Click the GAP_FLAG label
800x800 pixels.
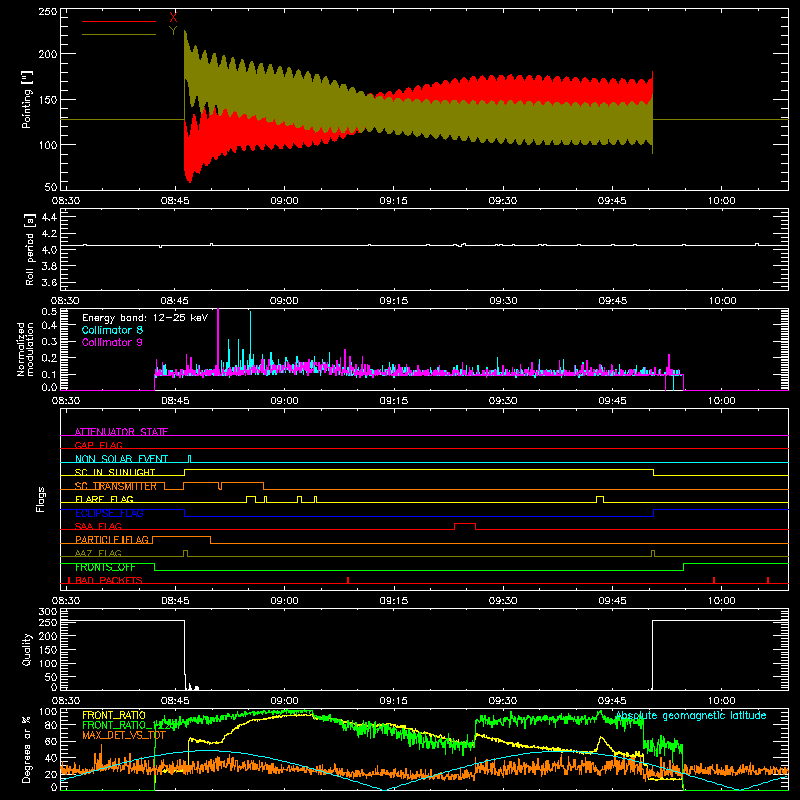click(x=98, y=445)
